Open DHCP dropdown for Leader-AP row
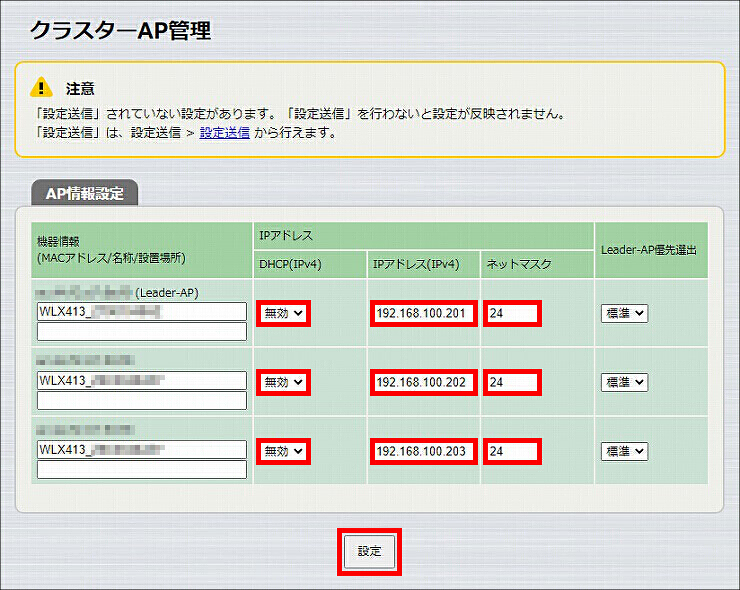The image size is (740, 590). coord(284,313)
